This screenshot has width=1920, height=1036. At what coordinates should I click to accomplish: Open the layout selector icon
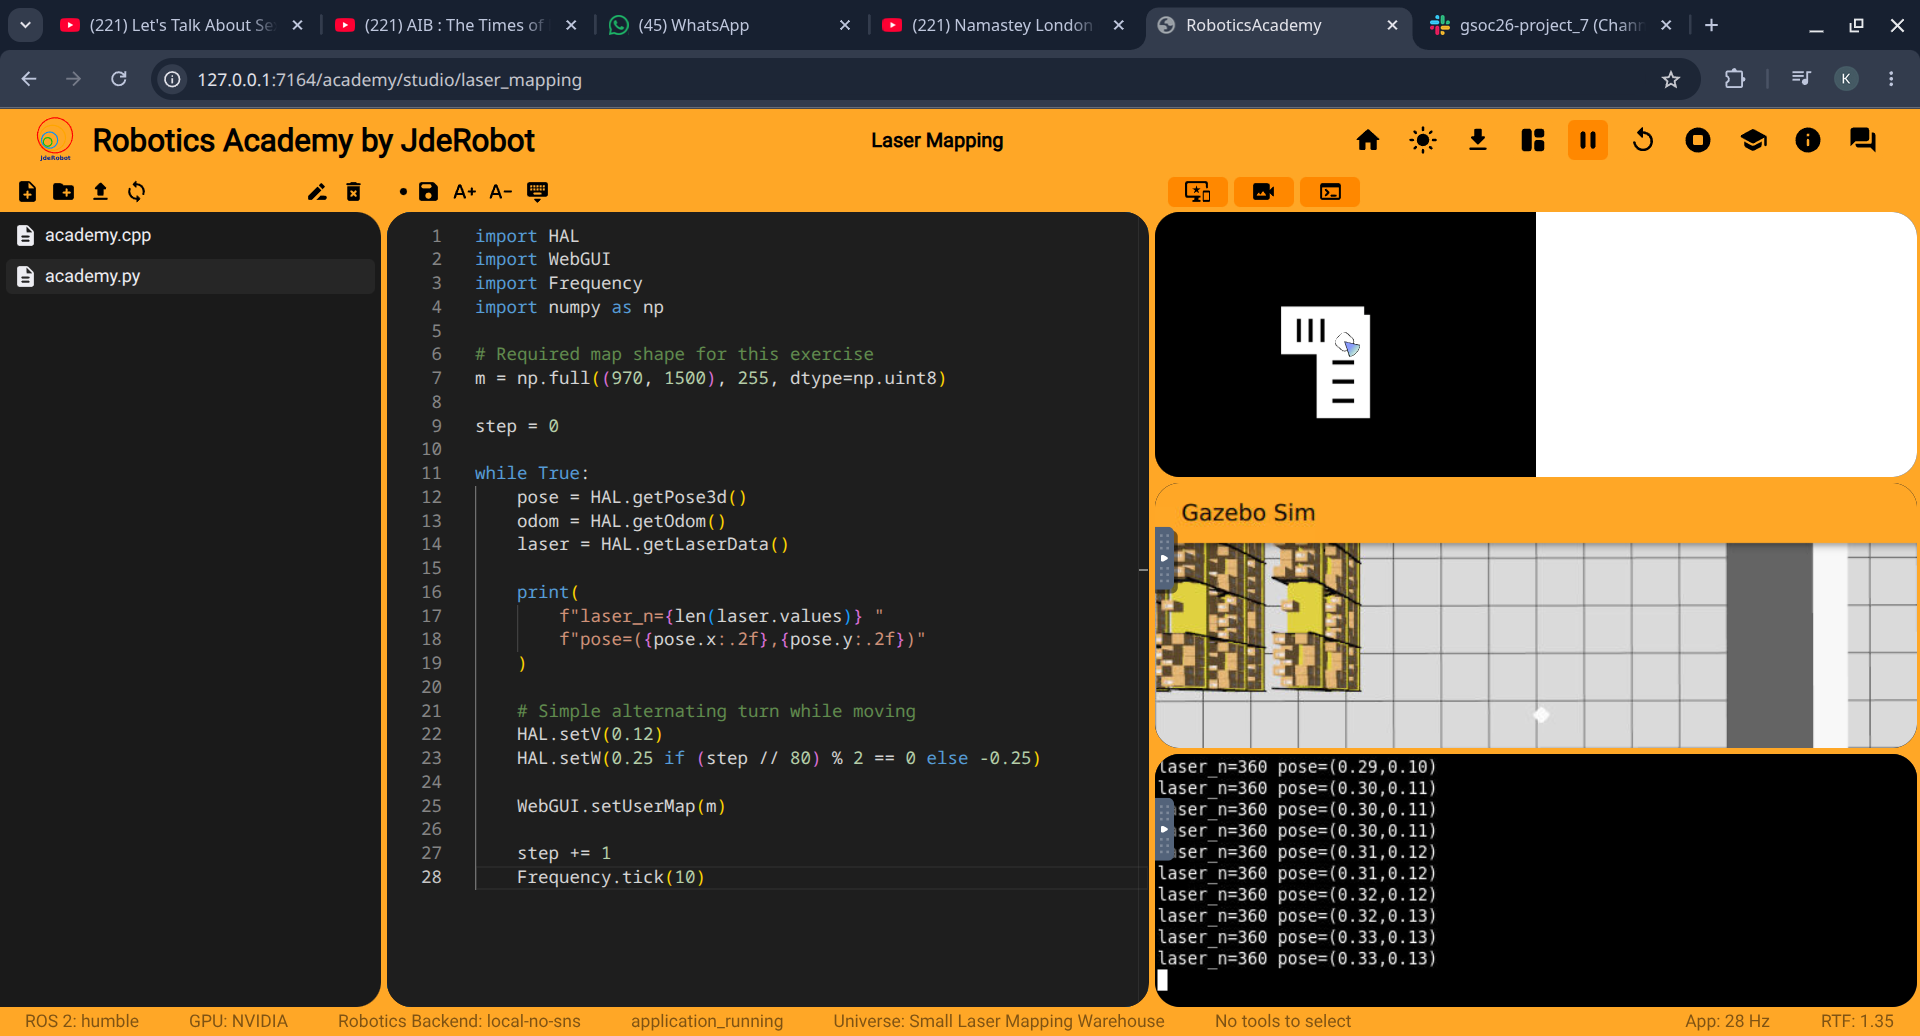pos(1533,140)
